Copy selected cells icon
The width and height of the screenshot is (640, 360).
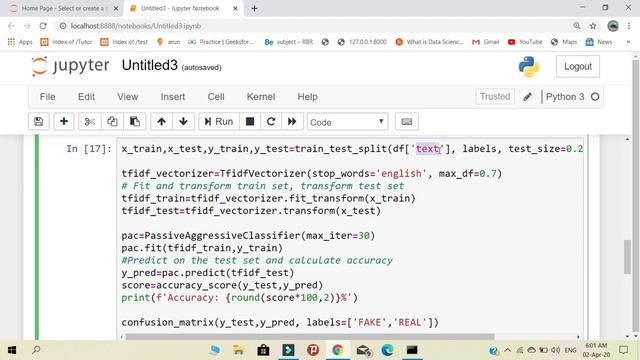coord(112,122)
